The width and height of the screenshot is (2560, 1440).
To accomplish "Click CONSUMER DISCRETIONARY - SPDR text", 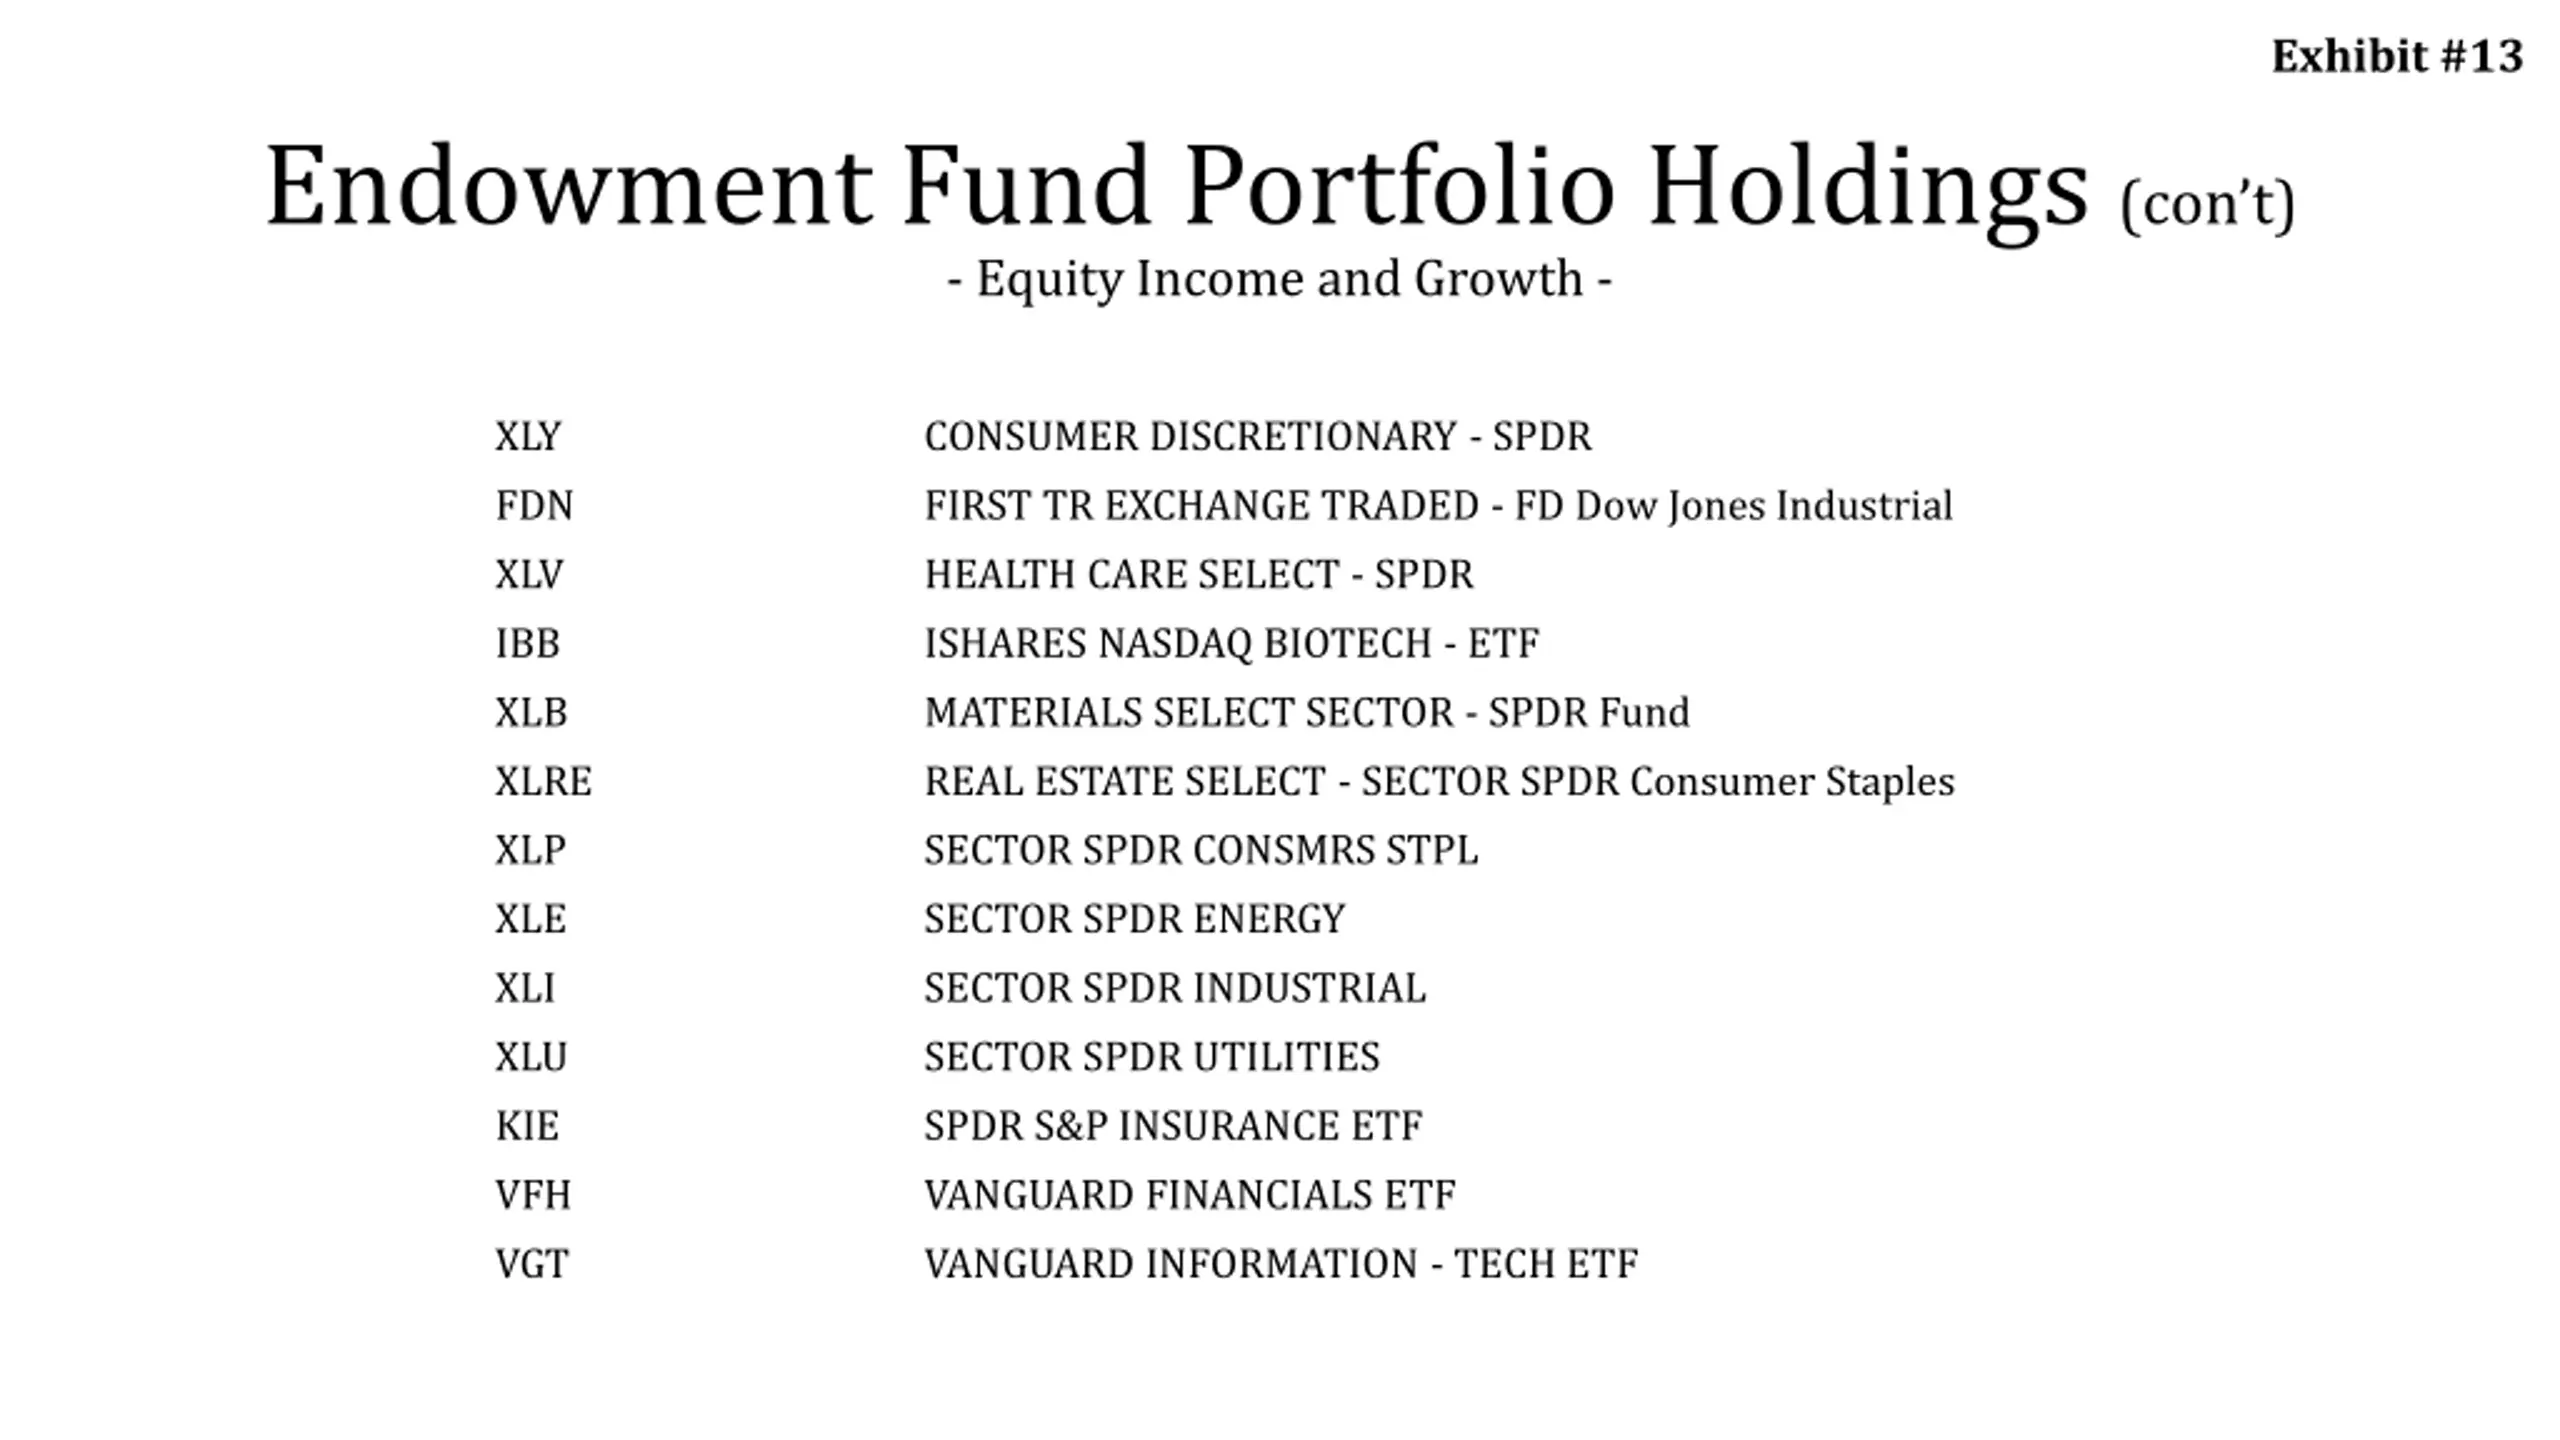I will 1258,436.
